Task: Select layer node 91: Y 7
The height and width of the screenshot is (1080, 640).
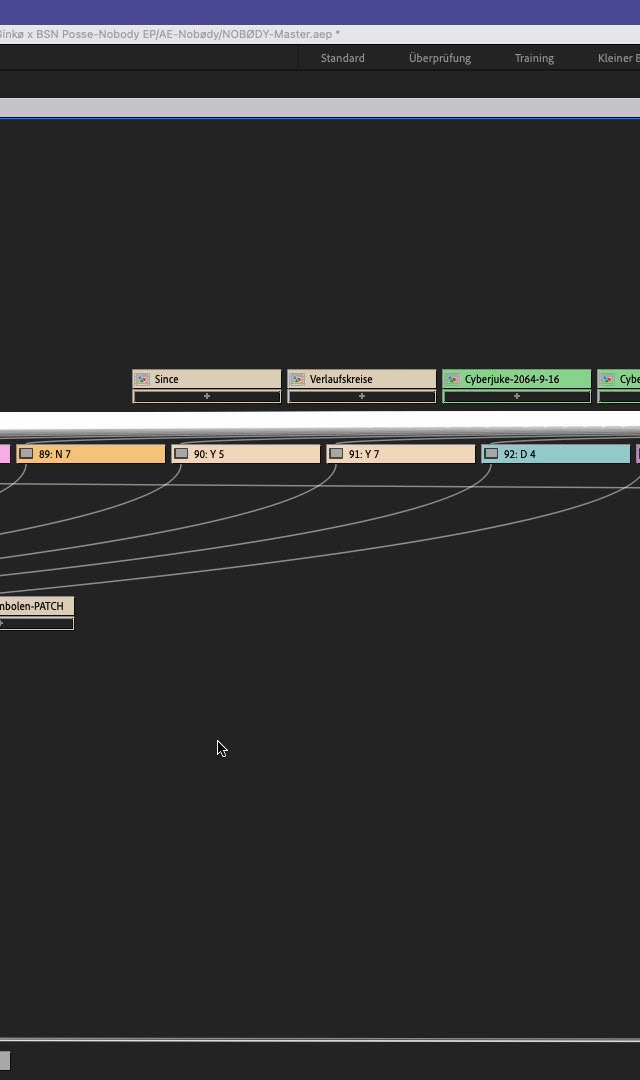Action: coord(401,454)
